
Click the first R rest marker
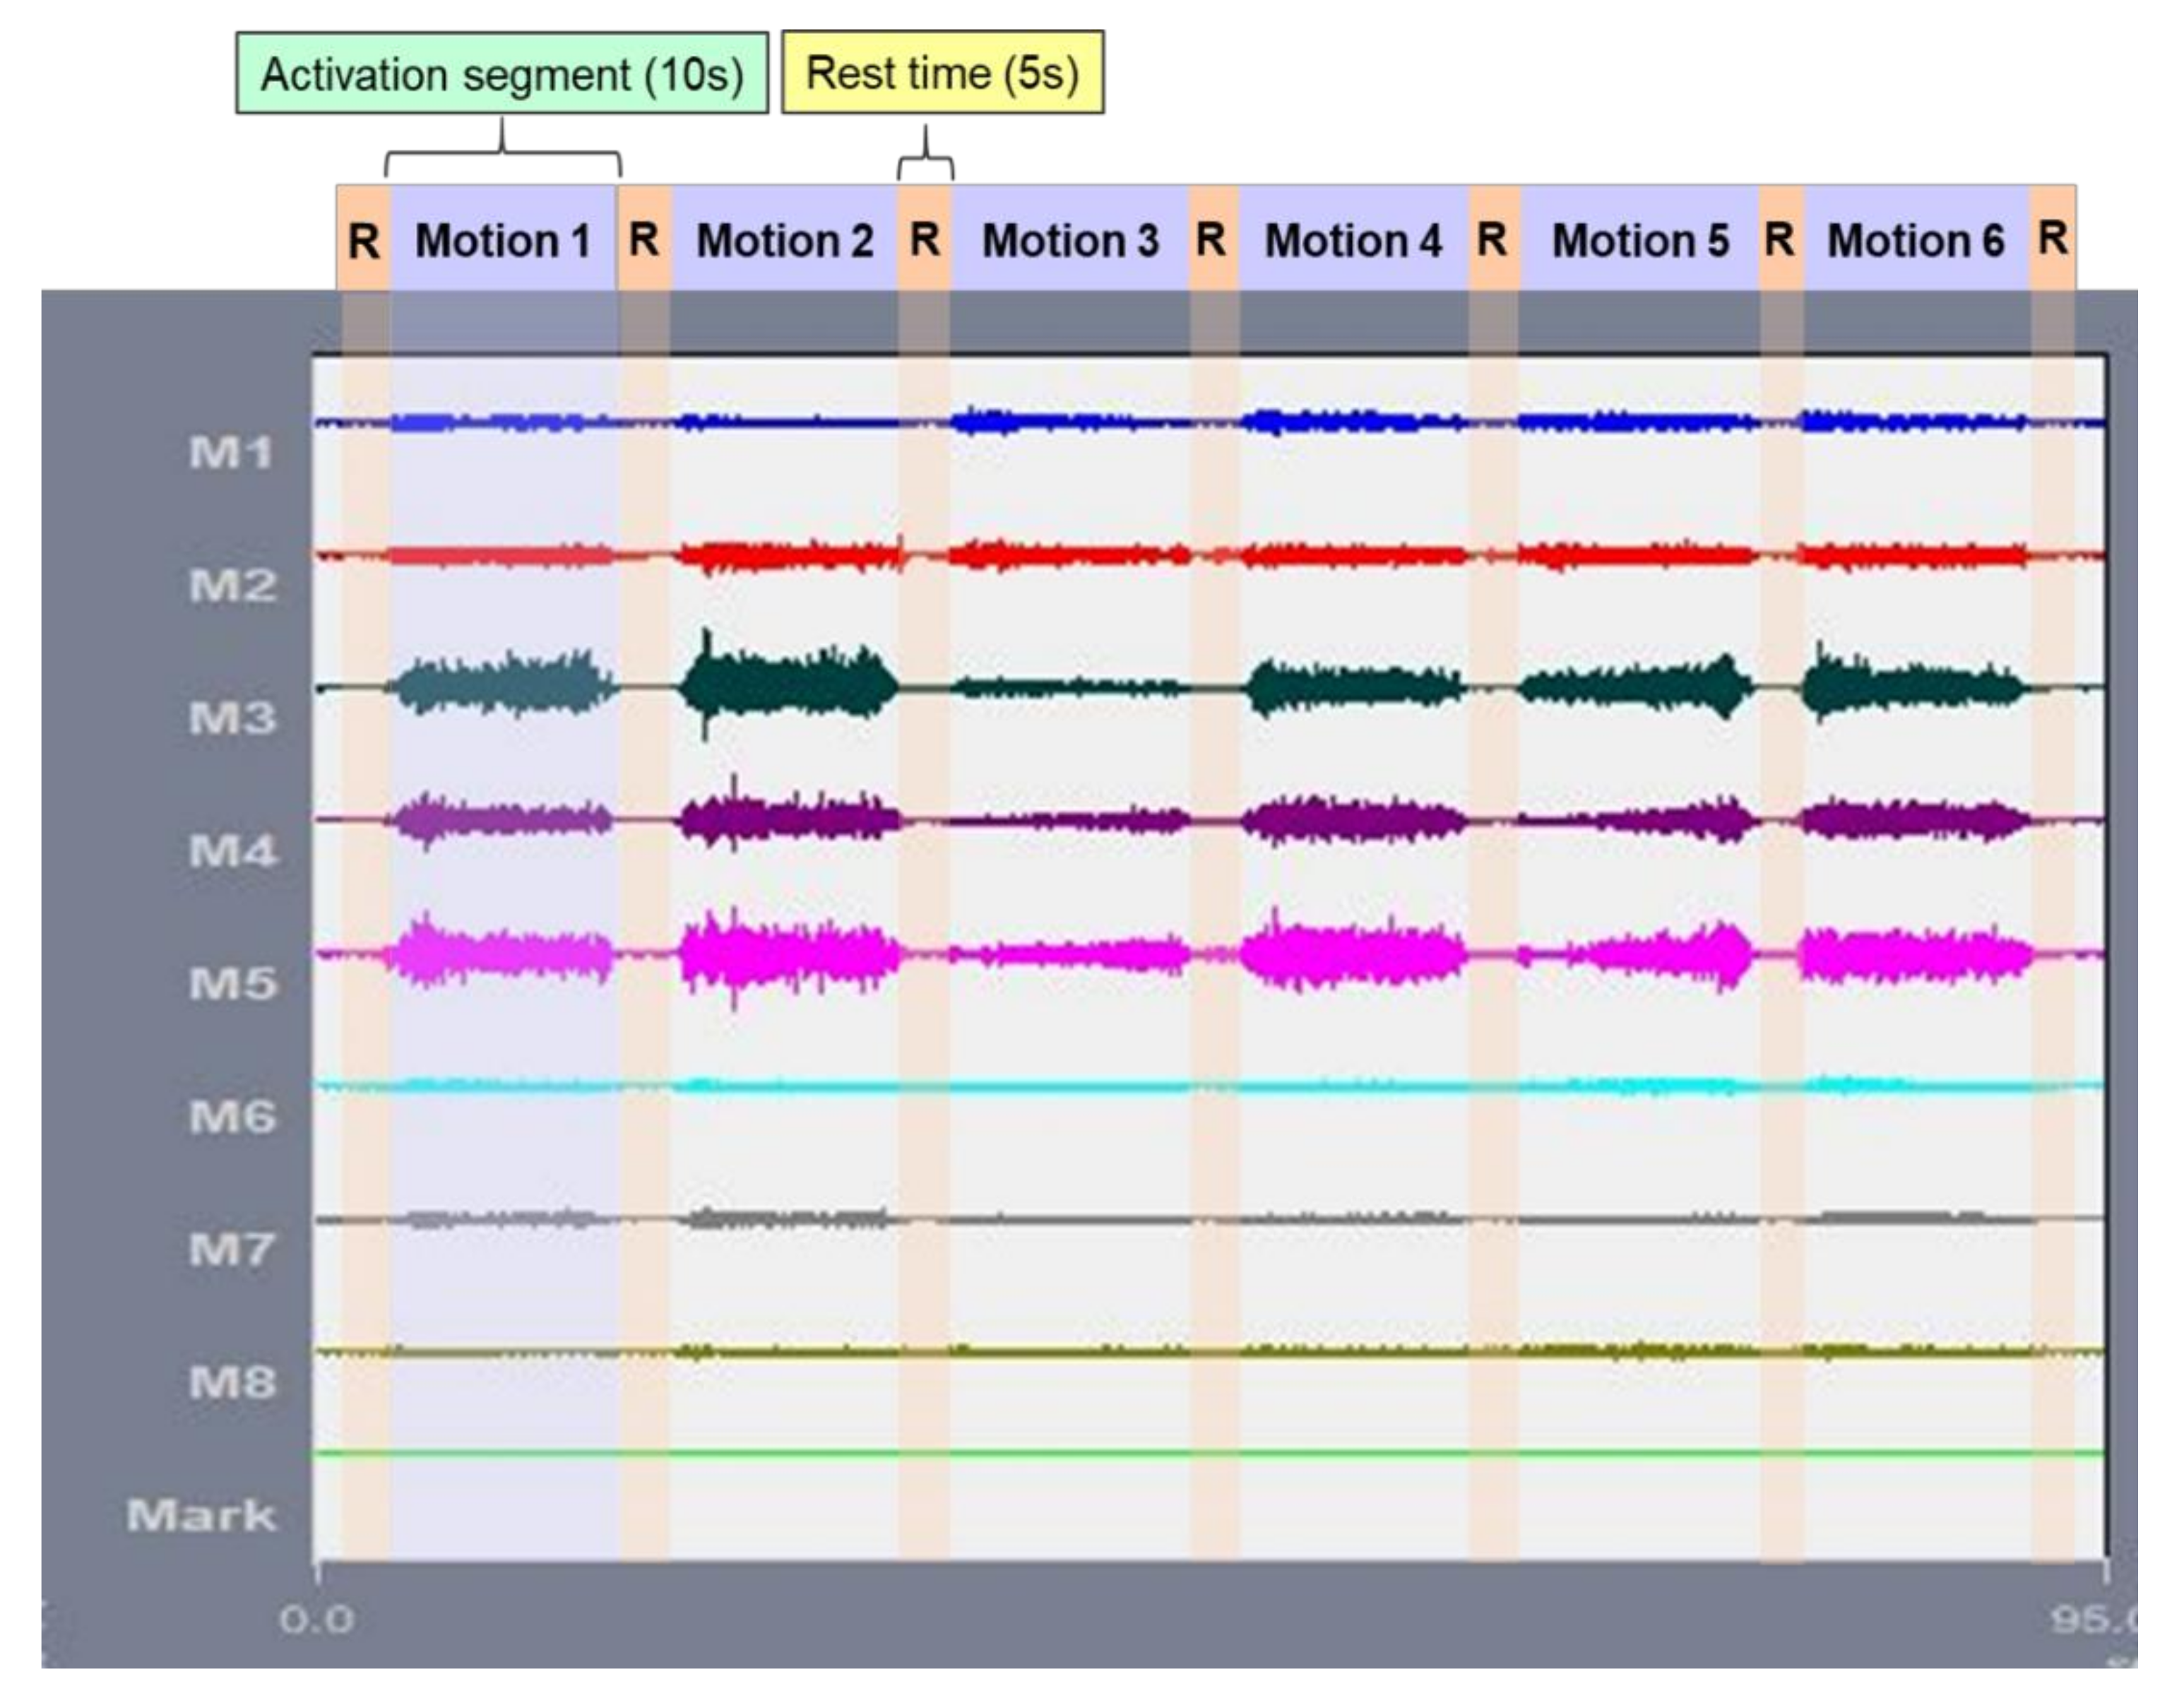363,241
